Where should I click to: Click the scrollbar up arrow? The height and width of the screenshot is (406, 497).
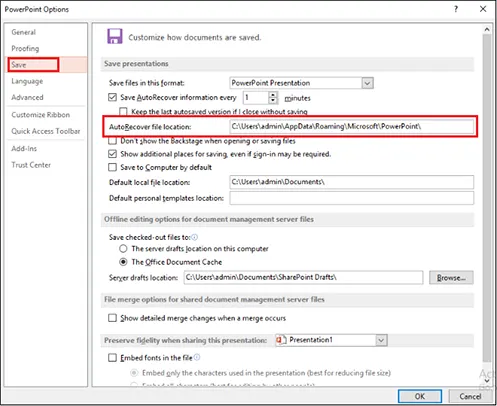click(x=487, y=29)
